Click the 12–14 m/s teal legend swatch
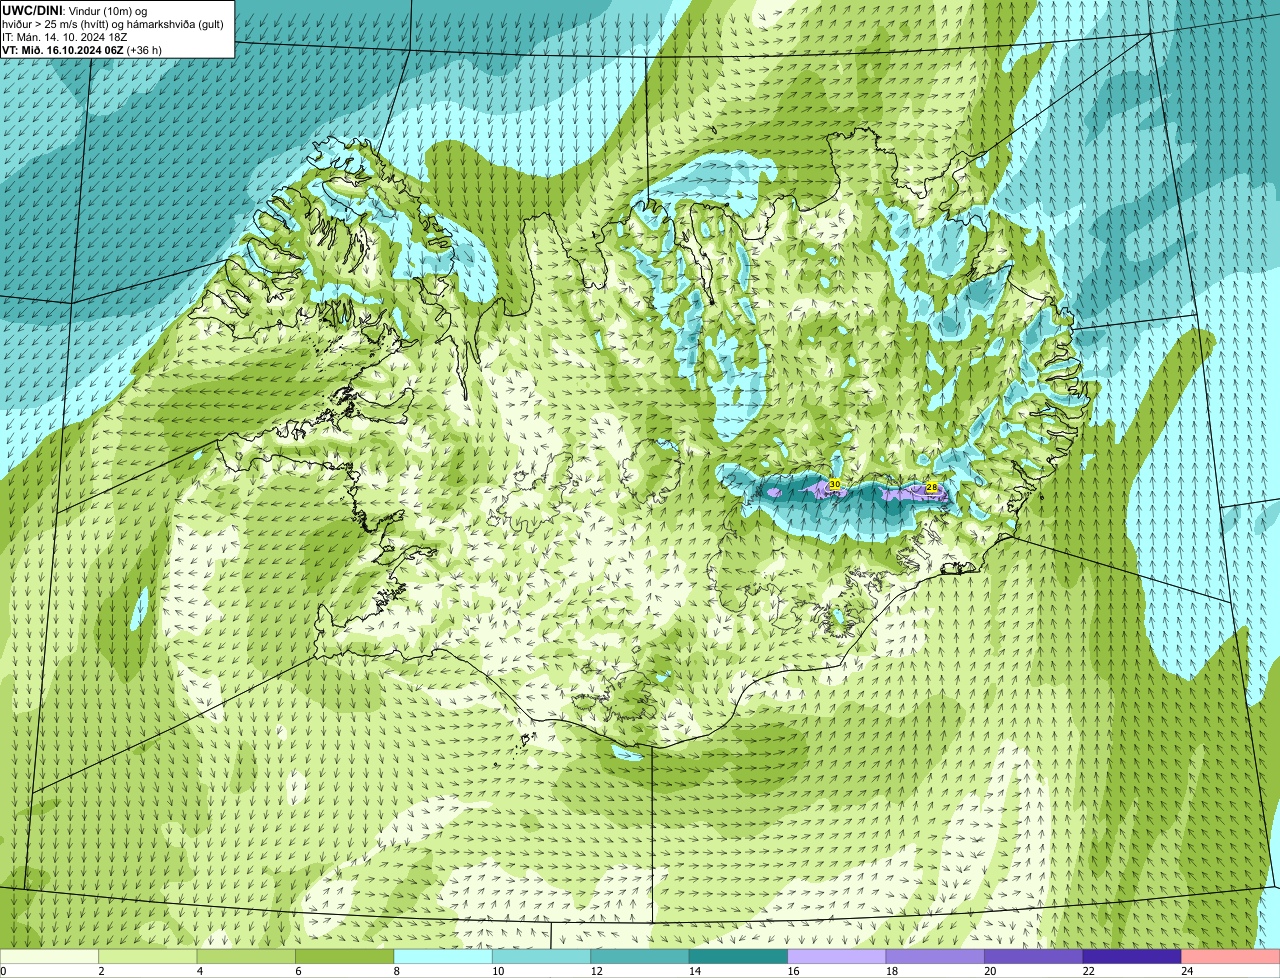This screenshot has height=978, width=1280. point(640,956)
